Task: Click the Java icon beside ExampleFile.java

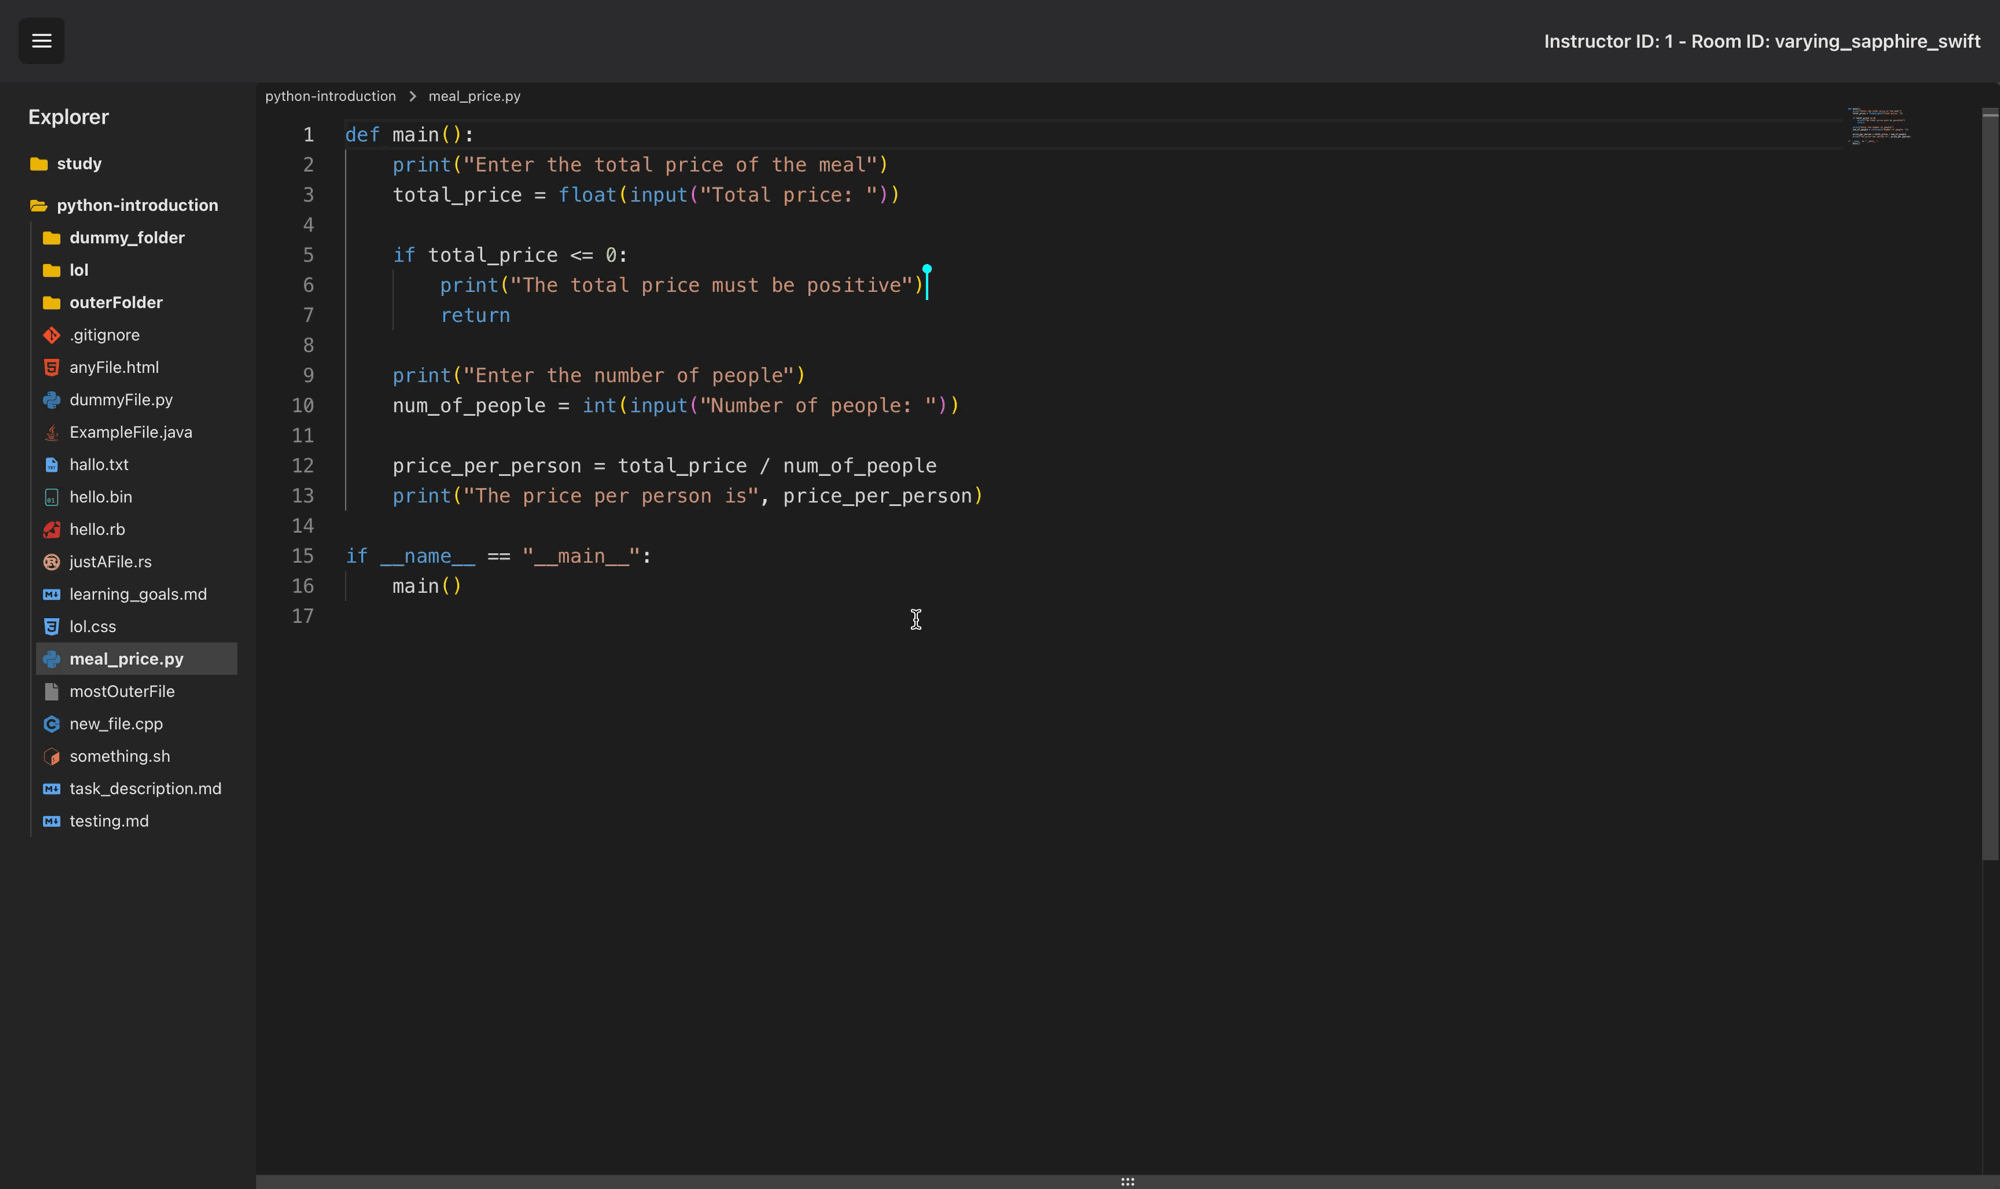Action: [x=52, y=432]
